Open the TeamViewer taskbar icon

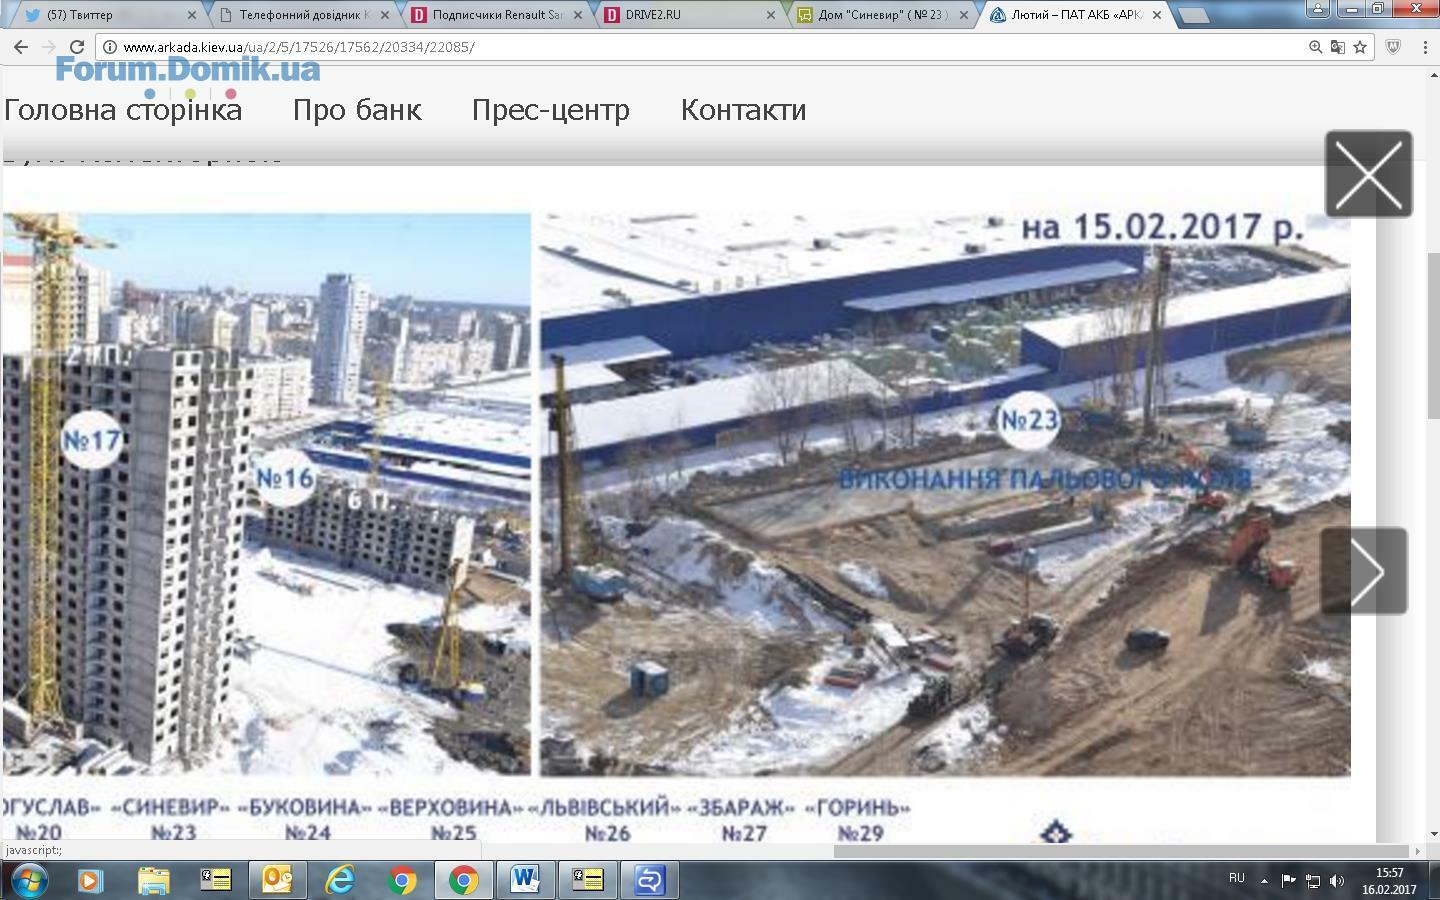[649, 880]
